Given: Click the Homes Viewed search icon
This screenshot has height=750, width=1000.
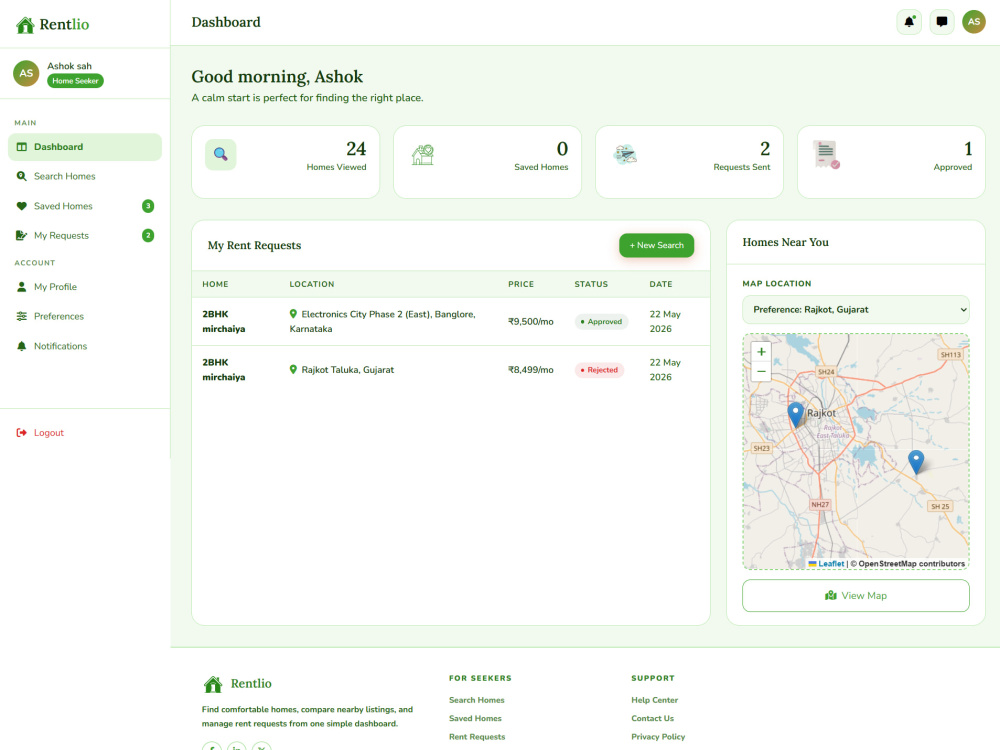Looking at the screenshot, I should pyautogui.click(x=221, y=155).
